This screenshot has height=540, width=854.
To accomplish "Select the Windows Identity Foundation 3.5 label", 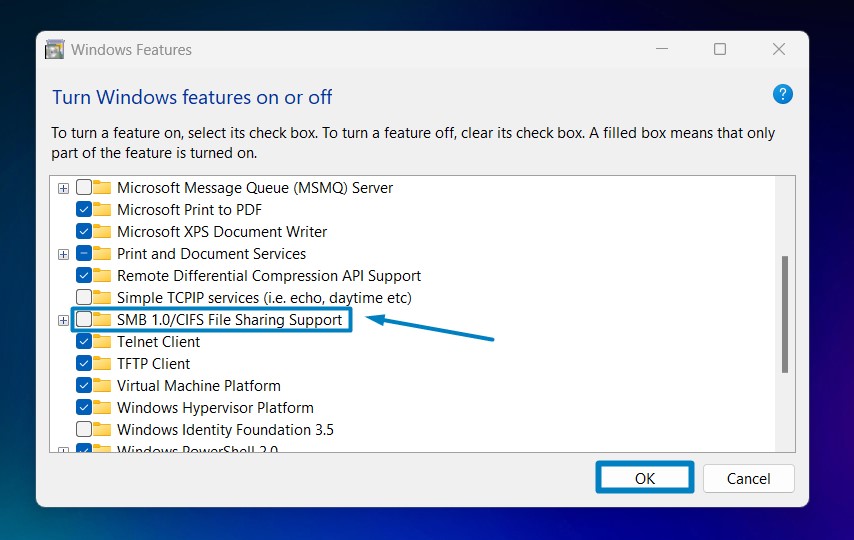I will [x=225, y=429].
